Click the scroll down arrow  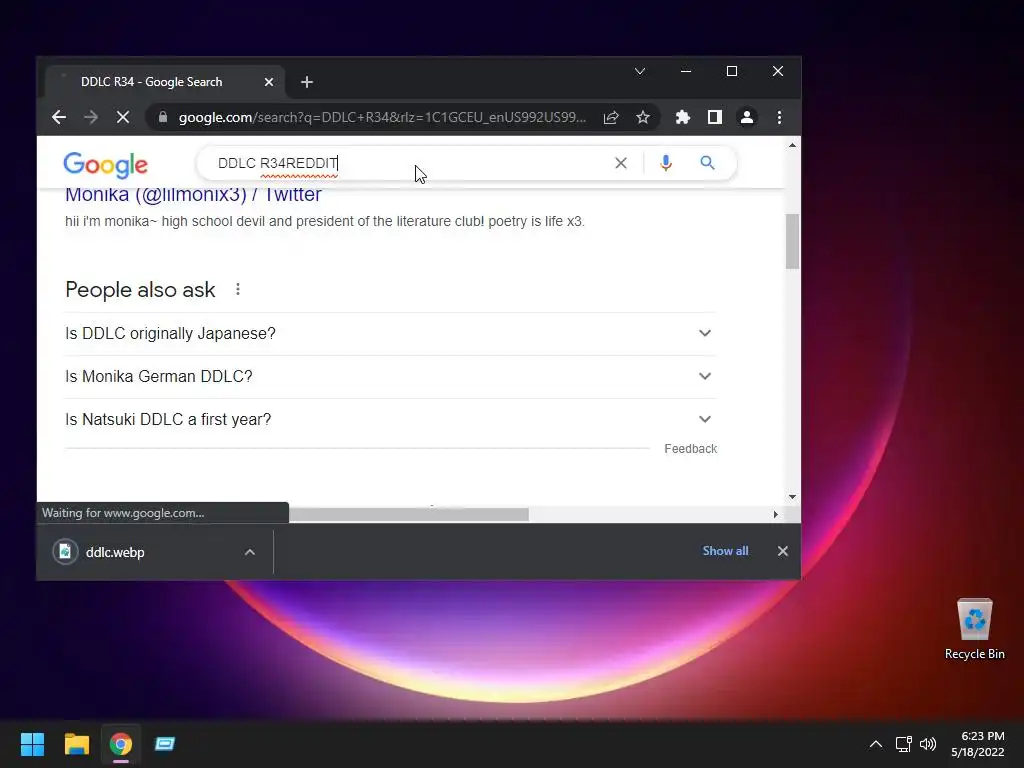point(792,497)
